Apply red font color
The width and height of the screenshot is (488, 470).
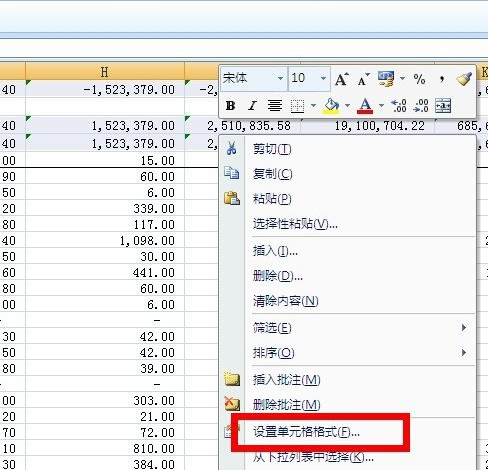365,106
